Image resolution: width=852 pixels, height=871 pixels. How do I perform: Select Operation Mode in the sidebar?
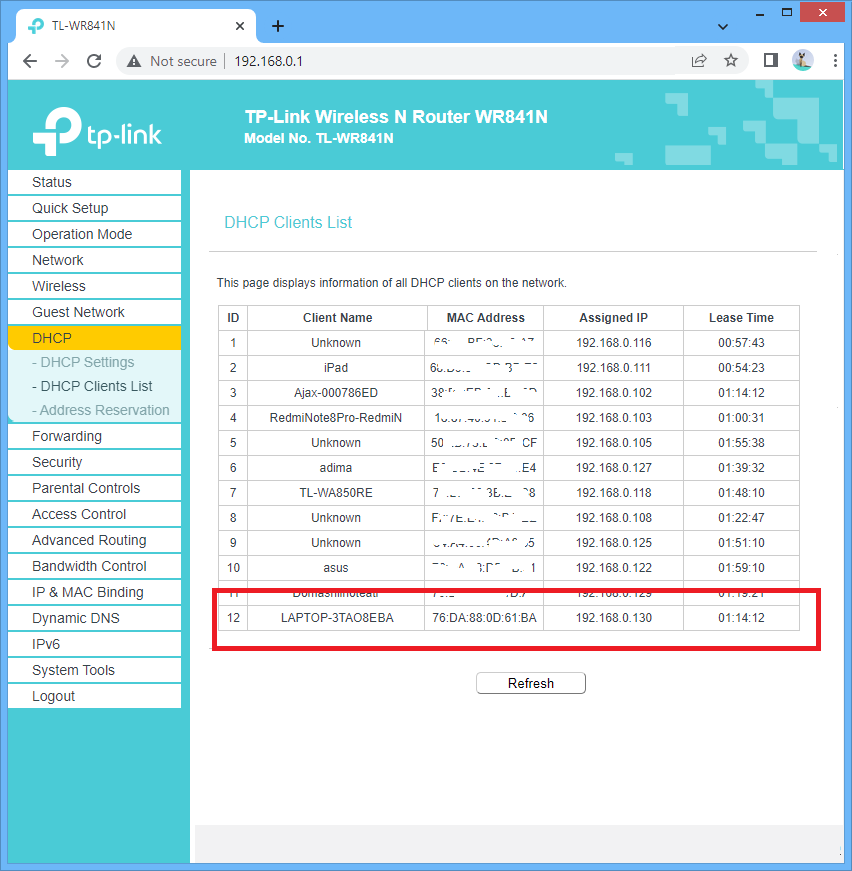[x=94, y=234]
